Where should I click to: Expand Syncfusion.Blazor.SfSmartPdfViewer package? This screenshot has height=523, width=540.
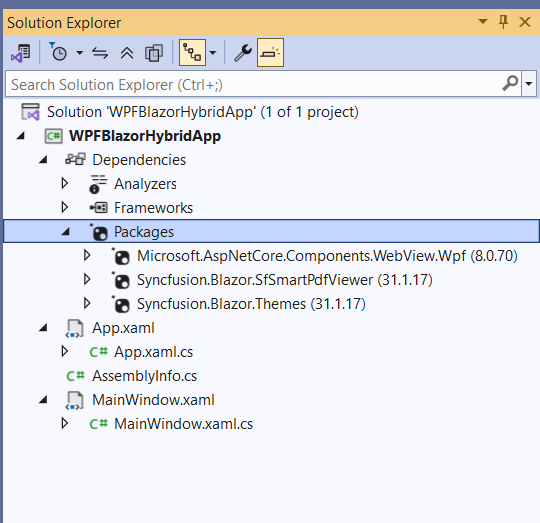coord(87,279)
